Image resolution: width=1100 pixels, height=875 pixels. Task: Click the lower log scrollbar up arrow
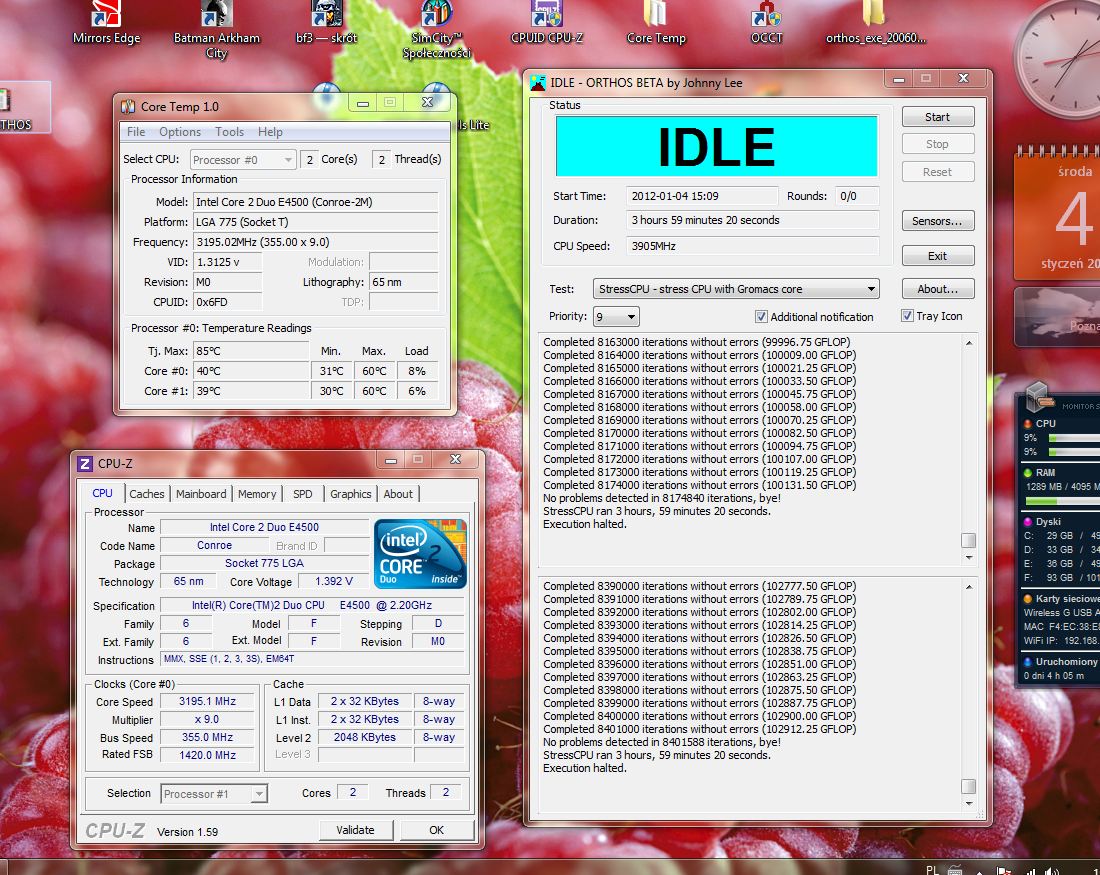click(969, 587)
